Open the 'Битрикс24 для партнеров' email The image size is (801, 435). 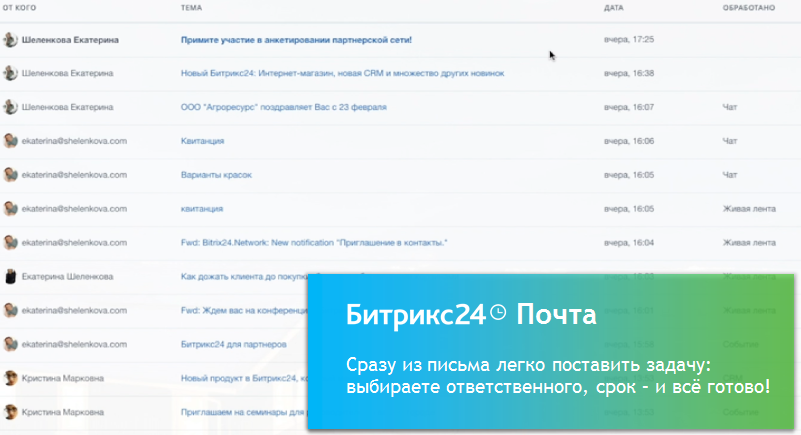point(233,345)
